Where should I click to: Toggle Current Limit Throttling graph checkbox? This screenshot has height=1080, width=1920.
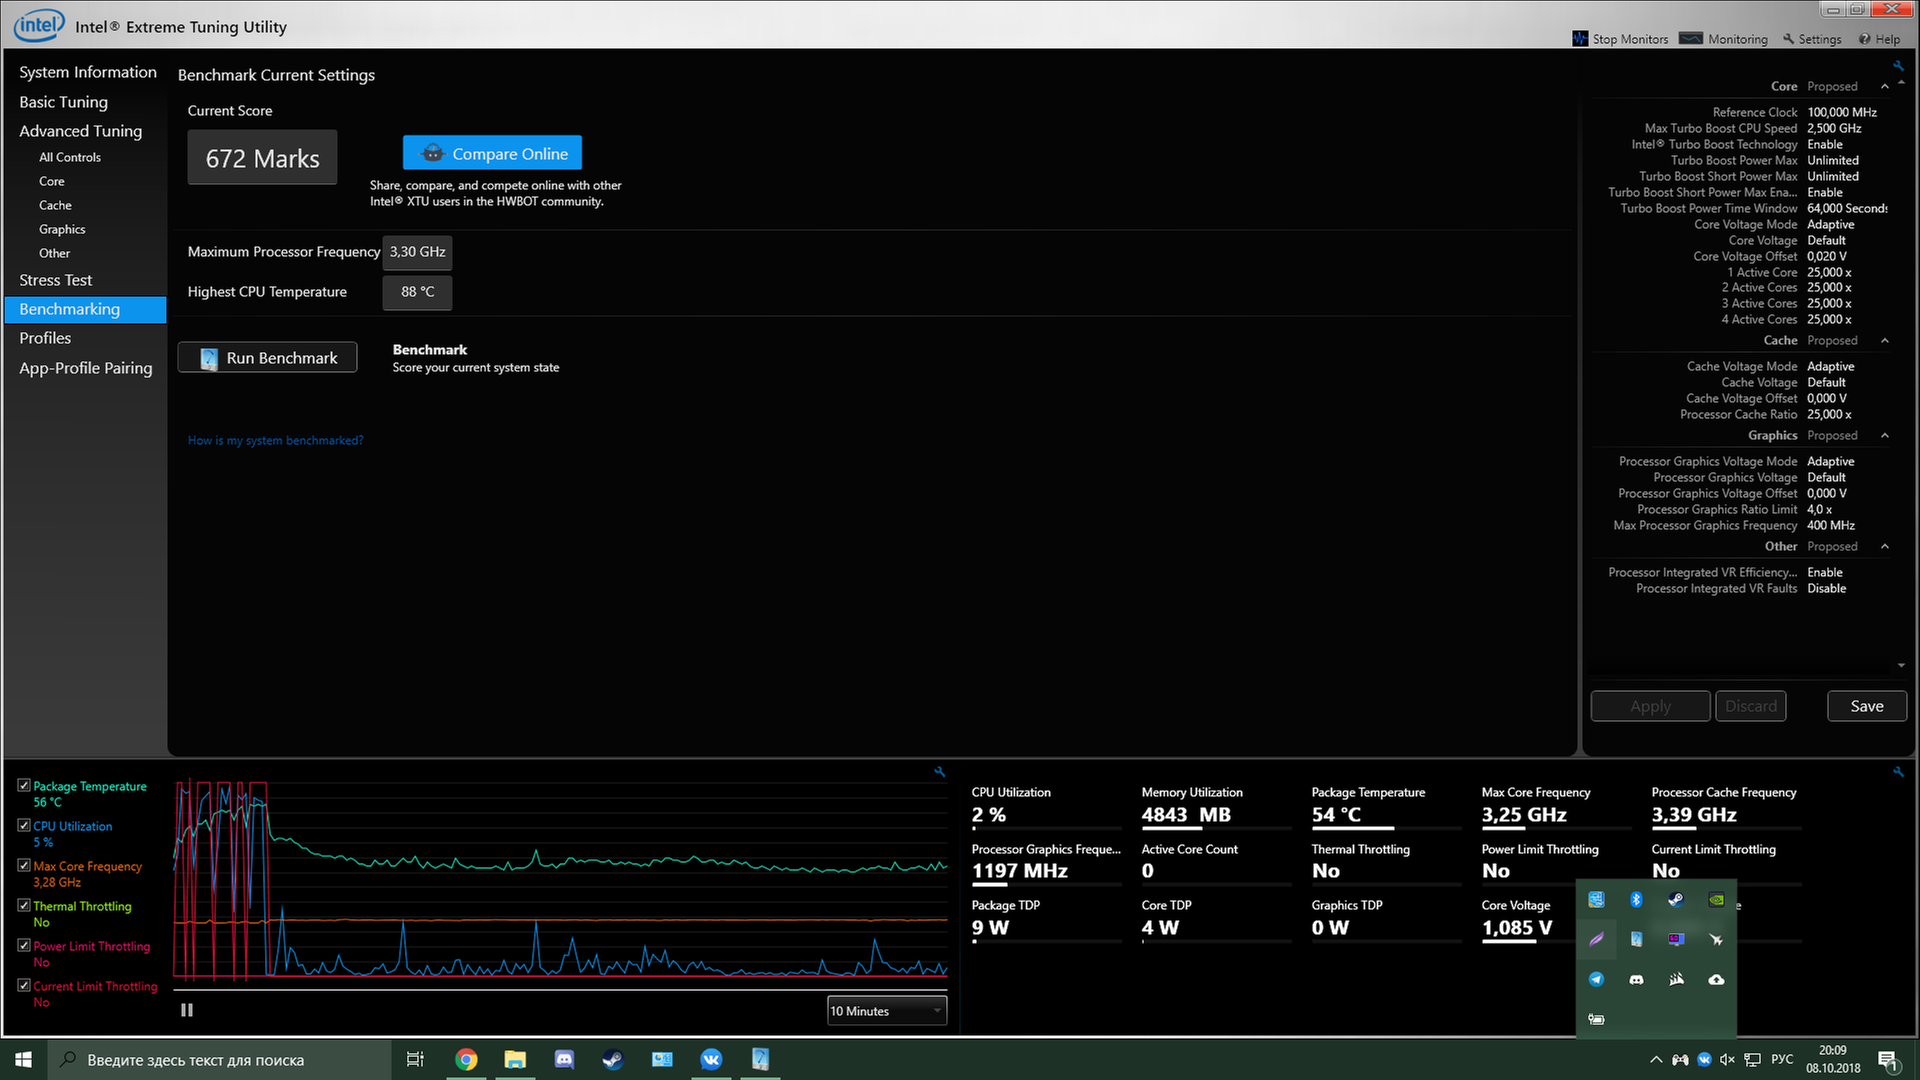pyautogui.click(x=24, y=986)
